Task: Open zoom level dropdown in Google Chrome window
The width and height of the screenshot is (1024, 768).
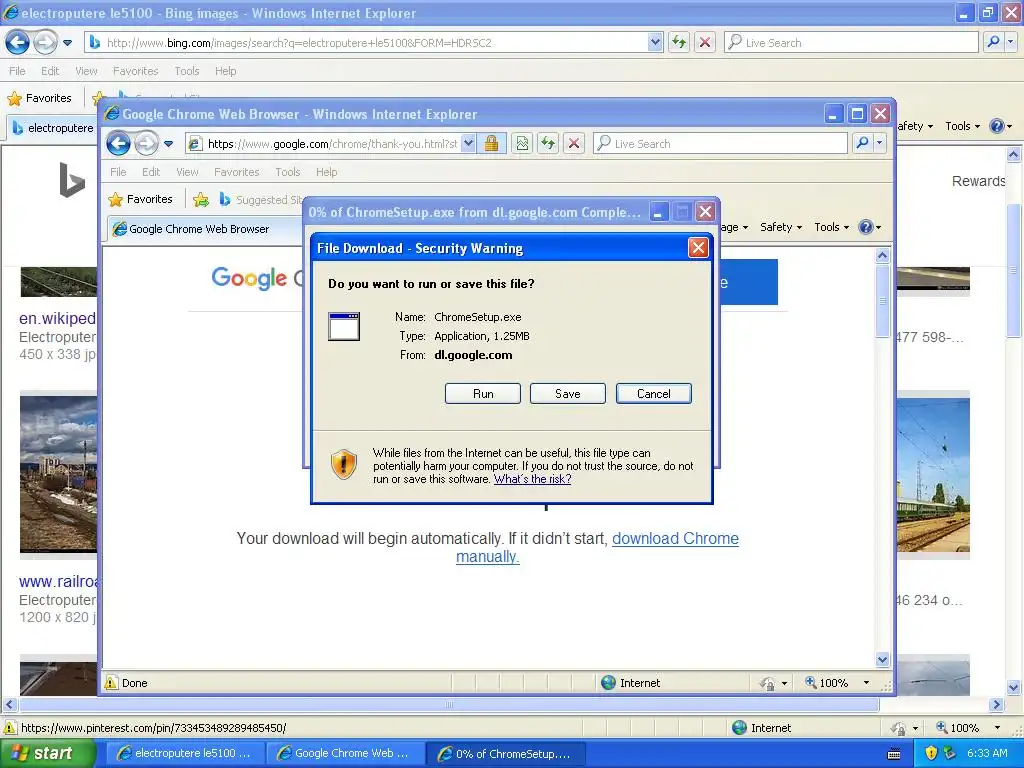Action: click(x=867, y=683)
